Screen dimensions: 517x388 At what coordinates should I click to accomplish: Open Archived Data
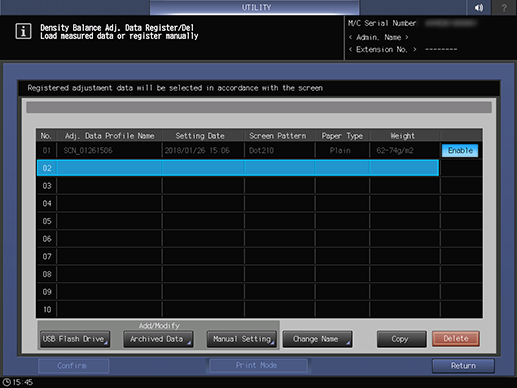158,339
